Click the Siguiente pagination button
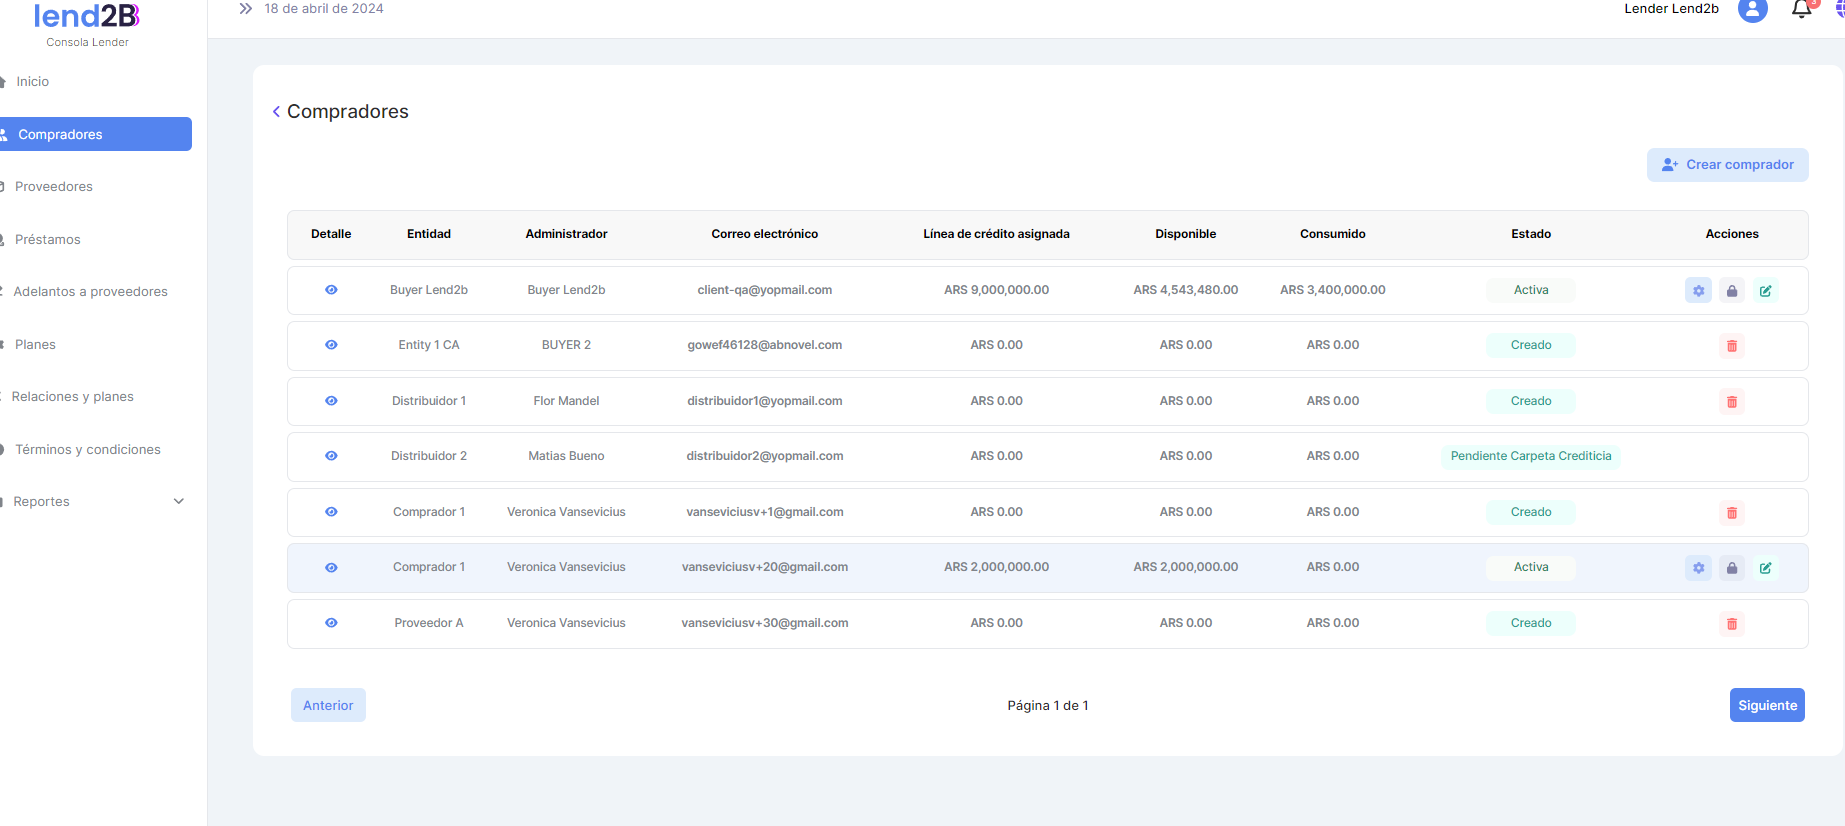Viewport: 1845px width, 826px height. [x=1766, y=705]
